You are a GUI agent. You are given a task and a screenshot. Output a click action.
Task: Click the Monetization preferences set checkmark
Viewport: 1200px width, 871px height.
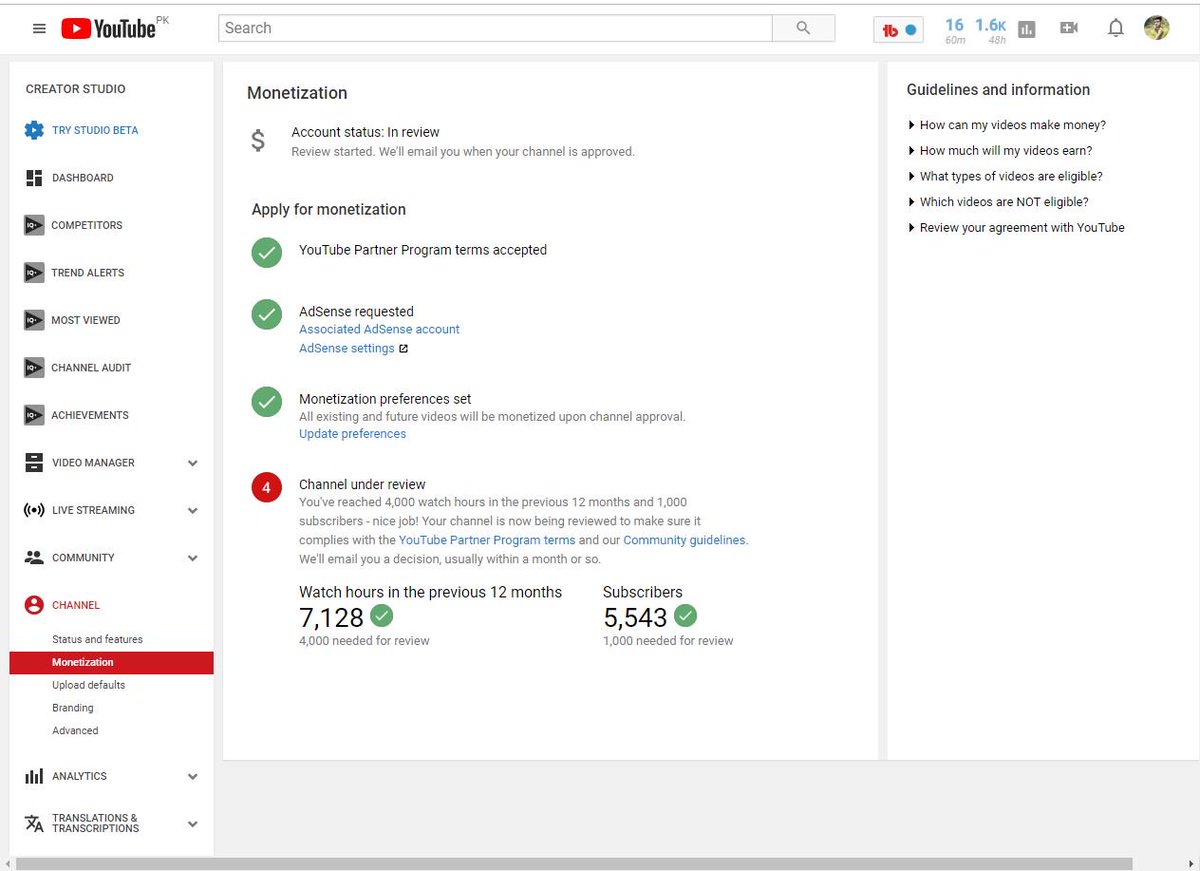click(266, 402)
